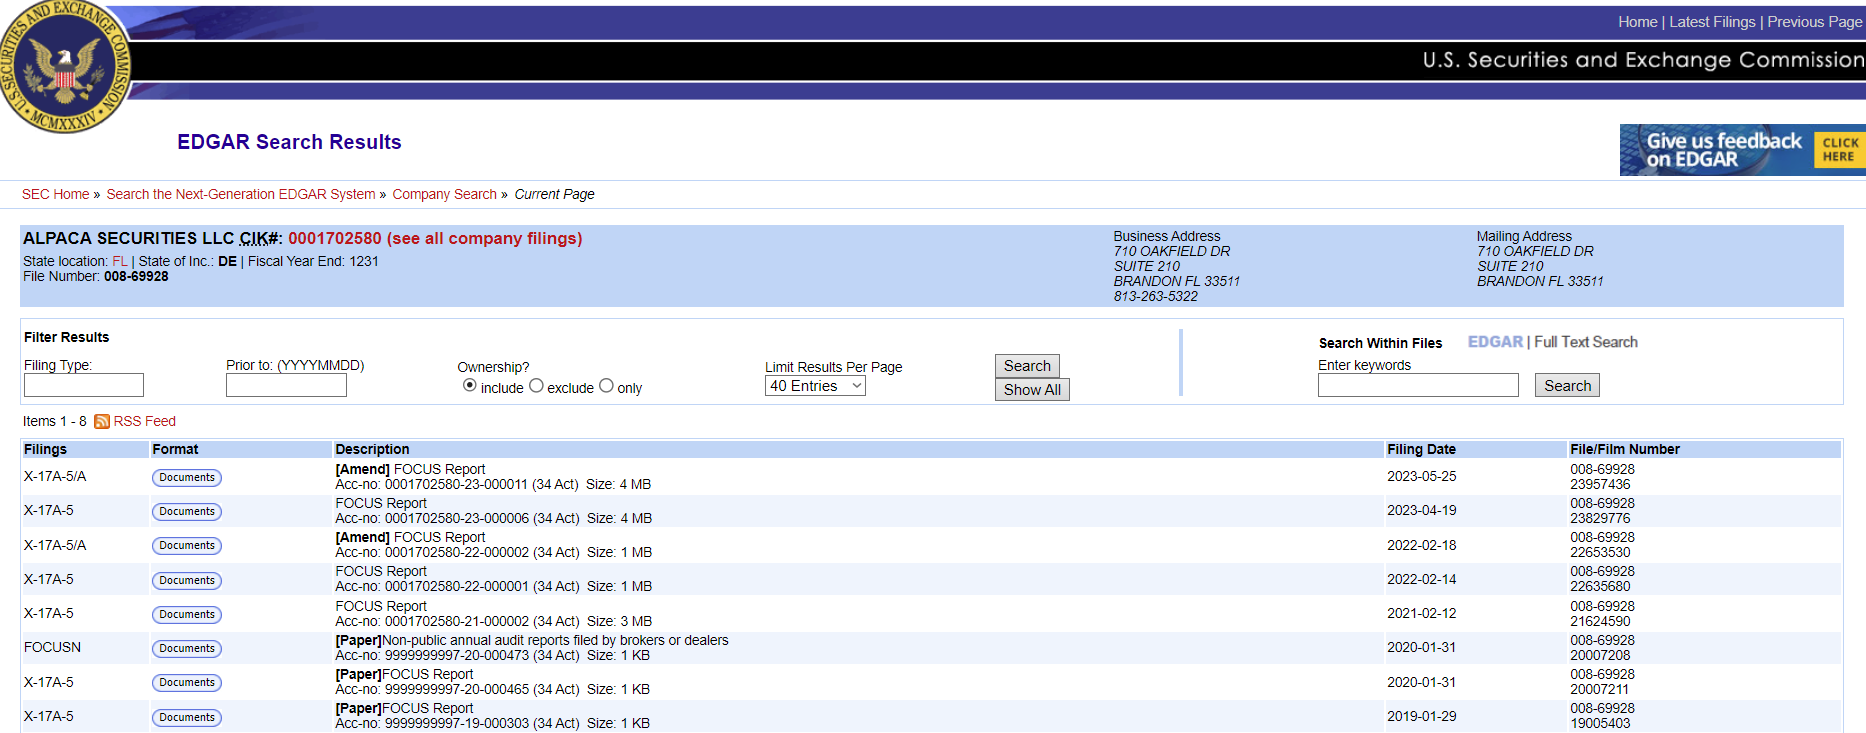Open Documents for the FOCUSN filing

coord(186,649)
